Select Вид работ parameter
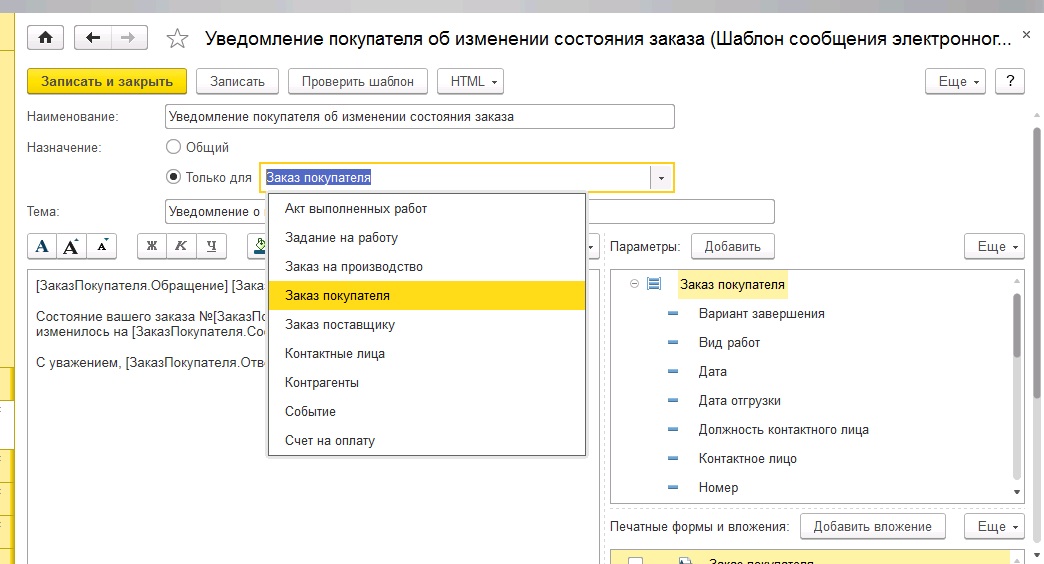Image resolution: width=1044 pixels, height=564 pixels. click(x=729, y=342)
